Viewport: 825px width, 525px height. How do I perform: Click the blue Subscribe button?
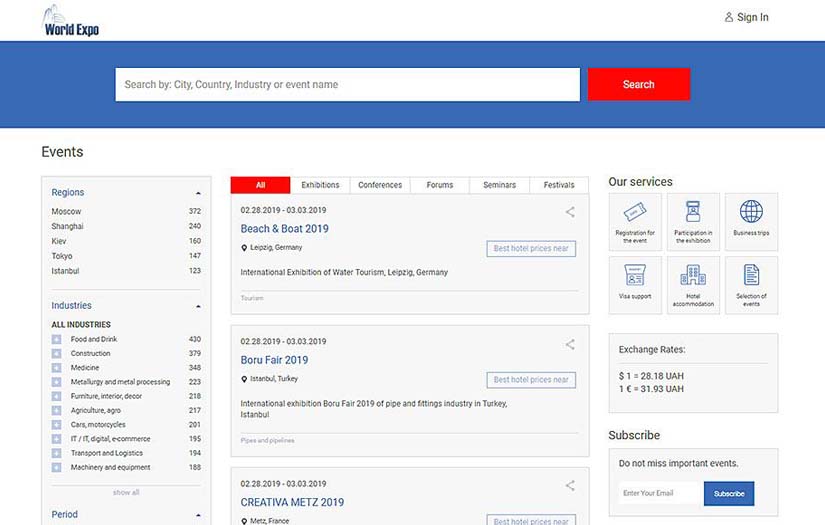click(x=729, y=493)
